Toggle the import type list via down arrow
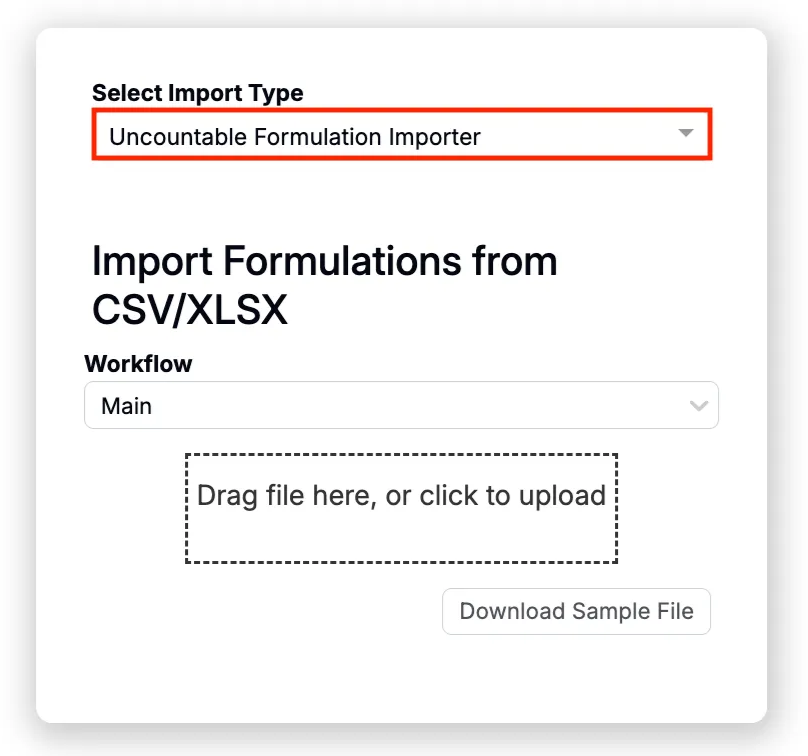Screen dimensions: 808x756 [x=685, y=134]
